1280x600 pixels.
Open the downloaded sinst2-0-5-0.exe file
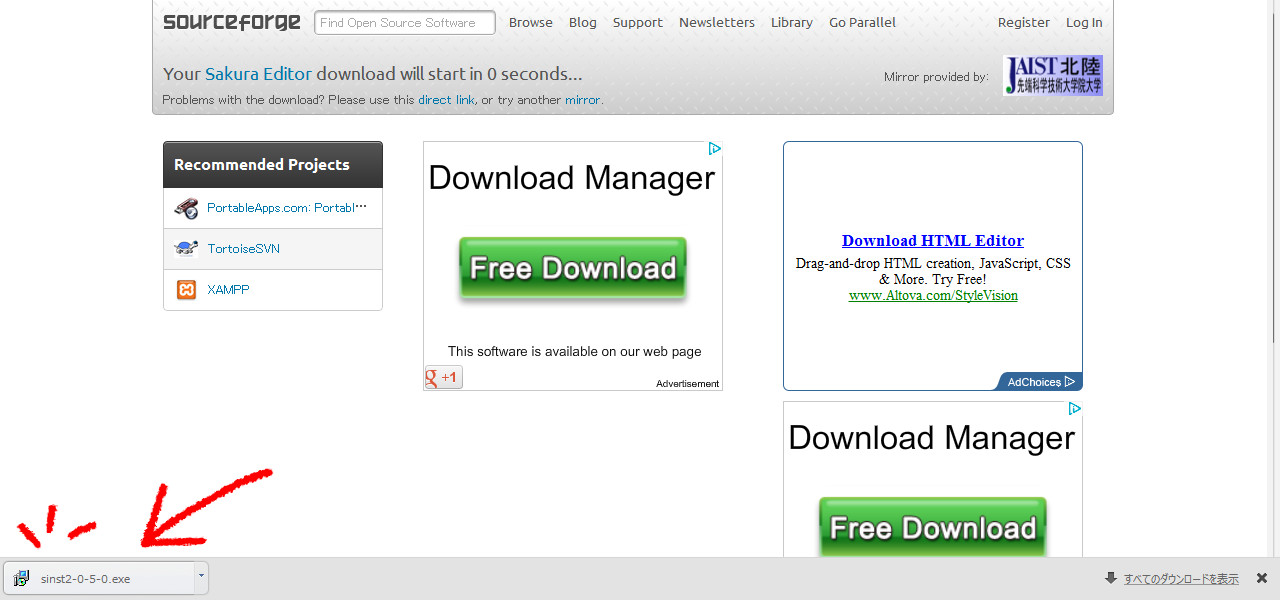point(100,578)
